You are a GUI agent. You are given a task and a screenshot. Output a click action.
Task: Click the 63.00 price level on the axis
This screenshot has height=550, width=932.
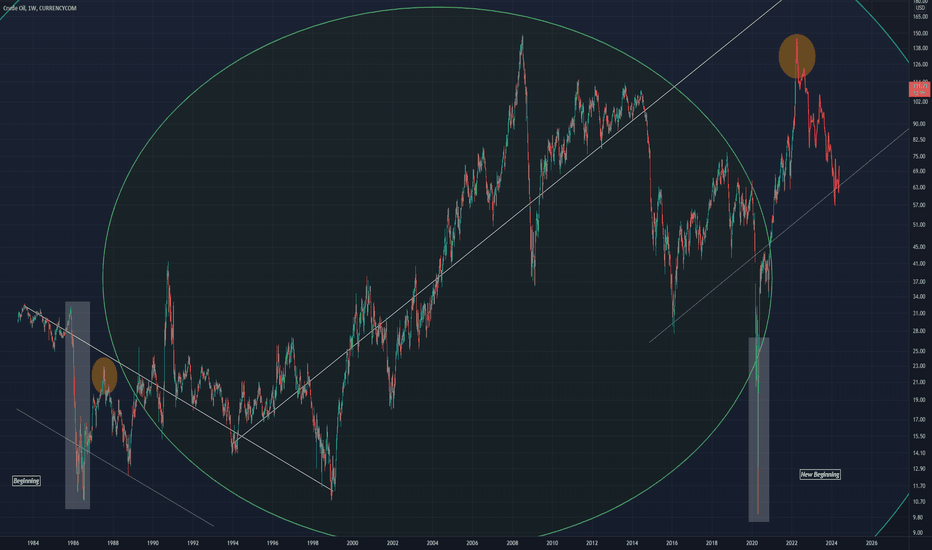(920, 187)
